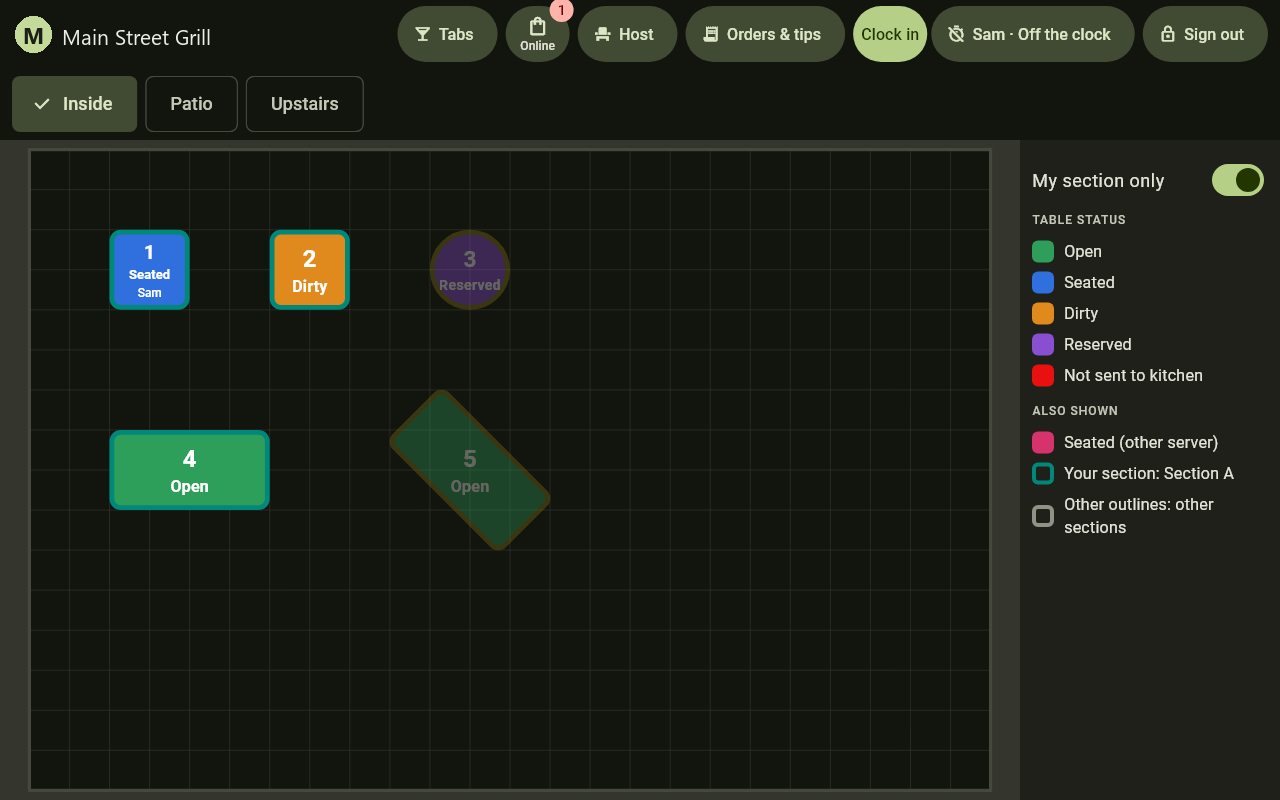Click the gray Other outlines swatch
The image size is (1280, 800).
1043,516
